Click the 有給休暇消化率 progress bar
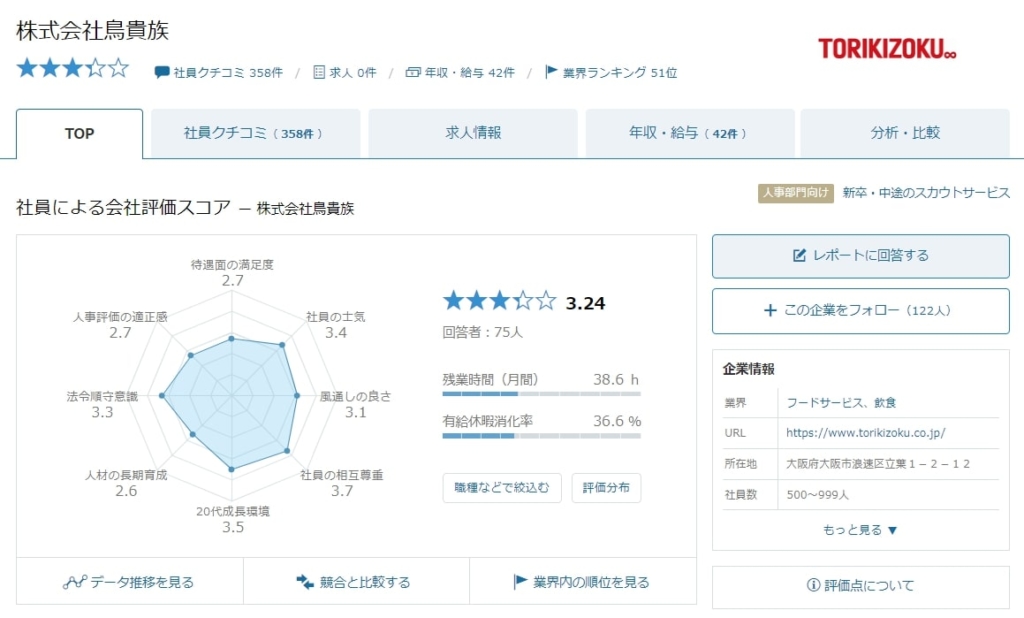 pyautogui.click(x=541, y=436)
